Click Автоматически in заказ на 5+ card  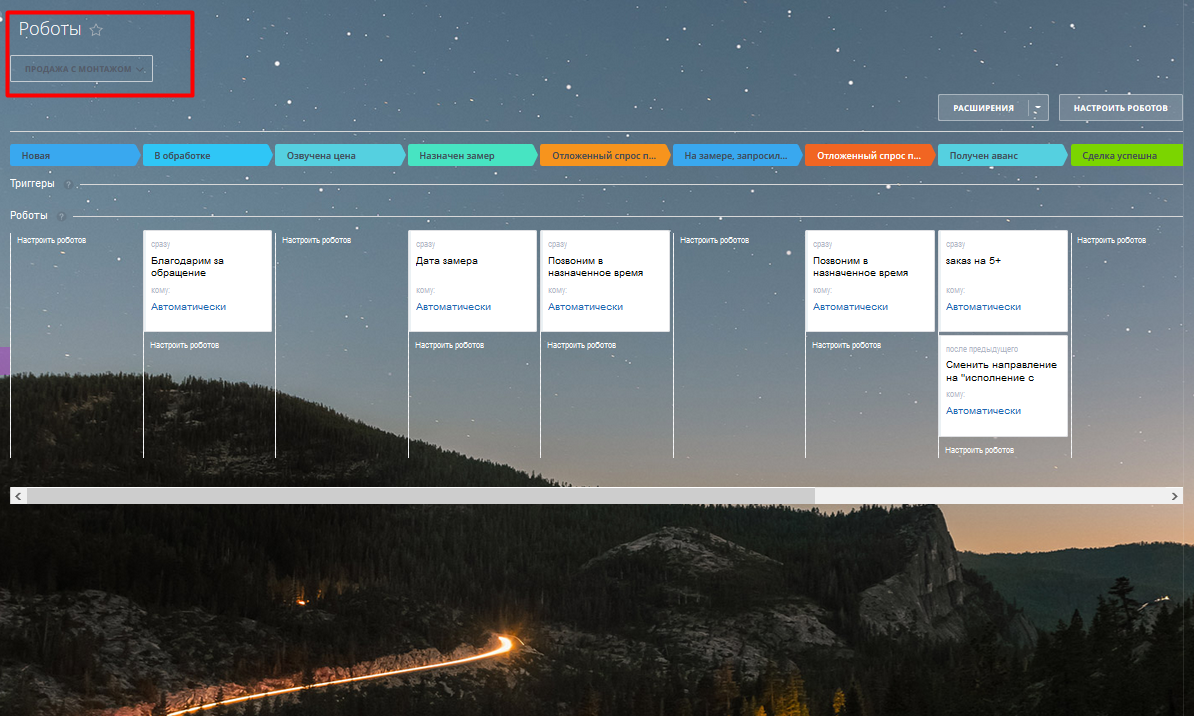[x=983, y=307]
